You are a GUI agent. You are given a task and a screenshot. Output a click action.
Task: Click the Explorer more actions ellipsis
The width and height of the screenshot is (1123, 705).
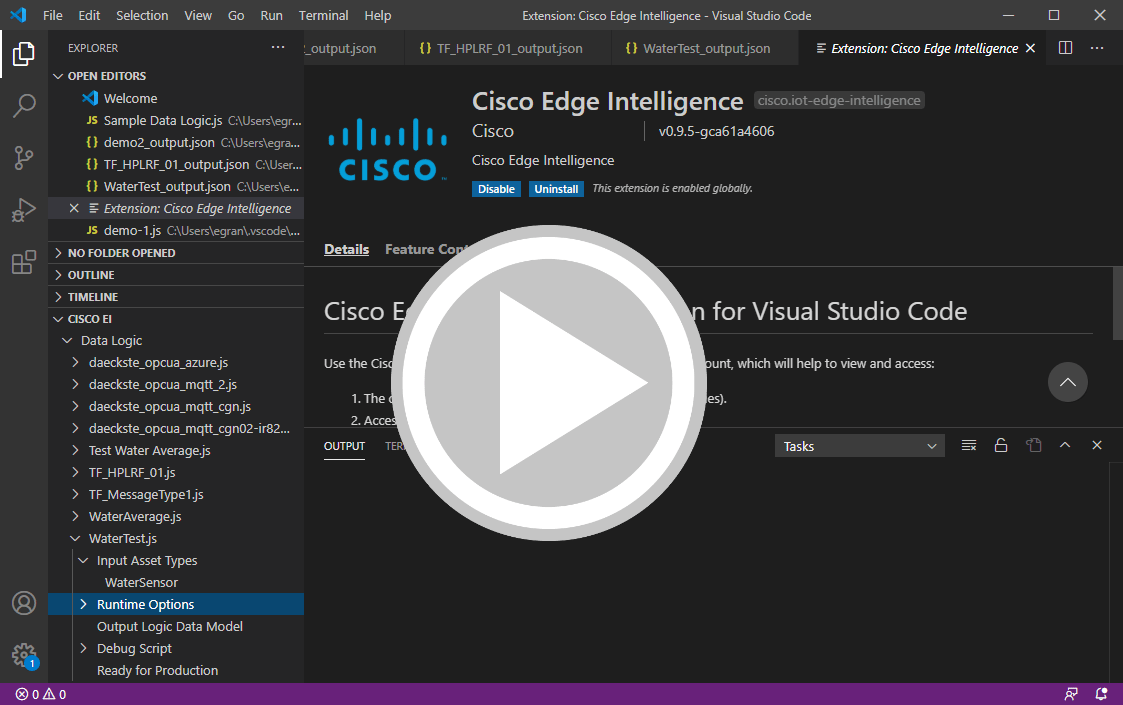(x=278, y=48)
